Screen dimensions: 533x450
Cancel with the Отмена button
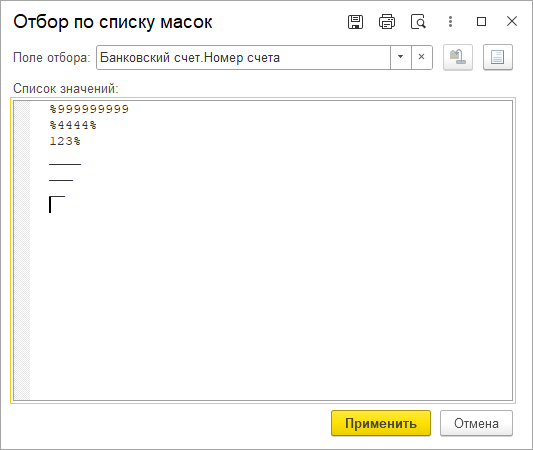pos(476,423)
